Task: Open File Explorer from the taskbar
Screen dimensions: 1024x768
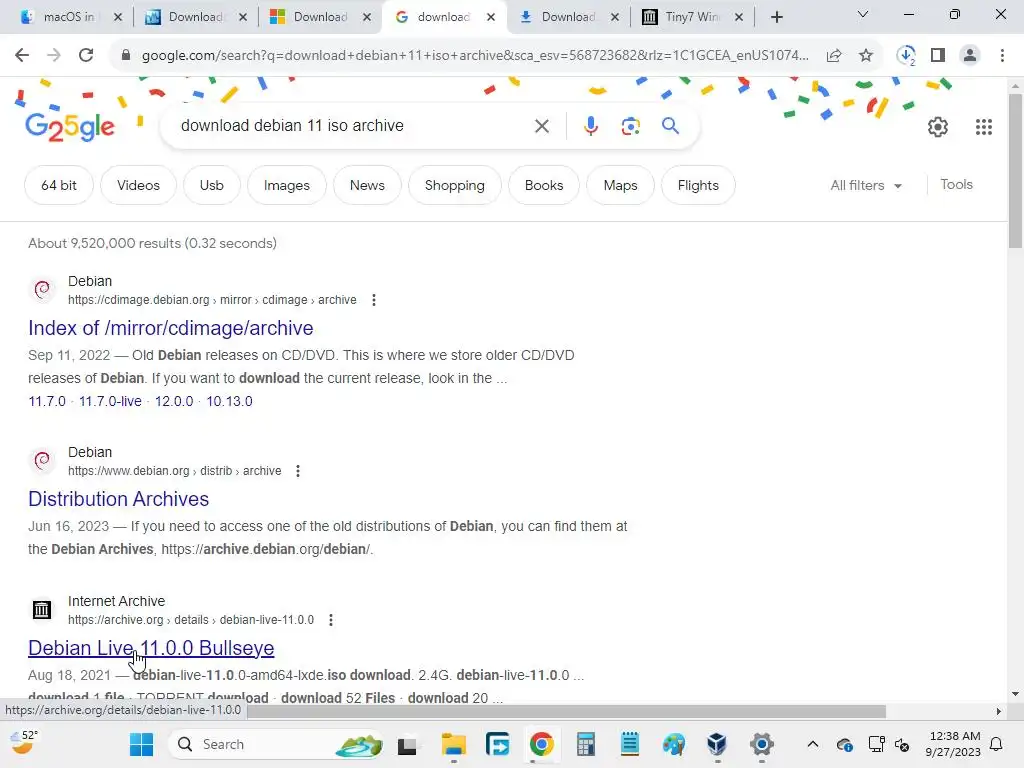Action: point(453,744)
